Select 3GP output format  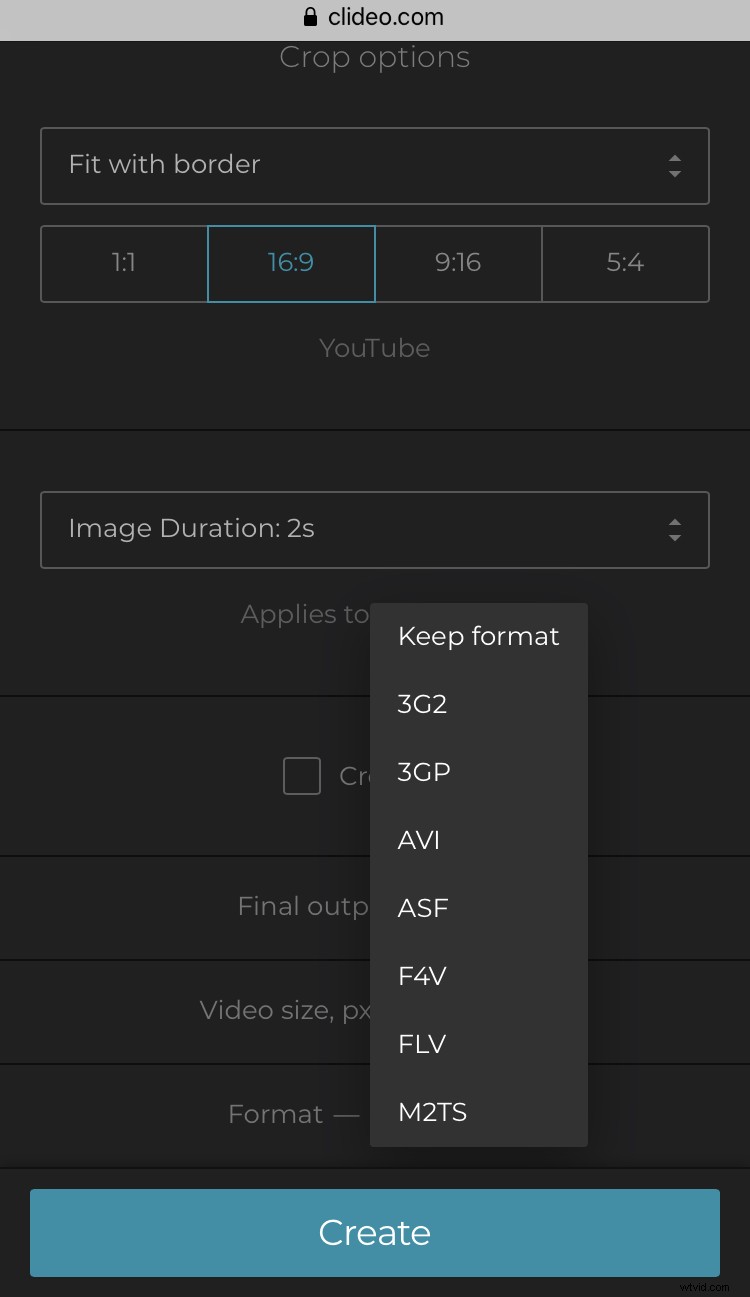[423, 772]
